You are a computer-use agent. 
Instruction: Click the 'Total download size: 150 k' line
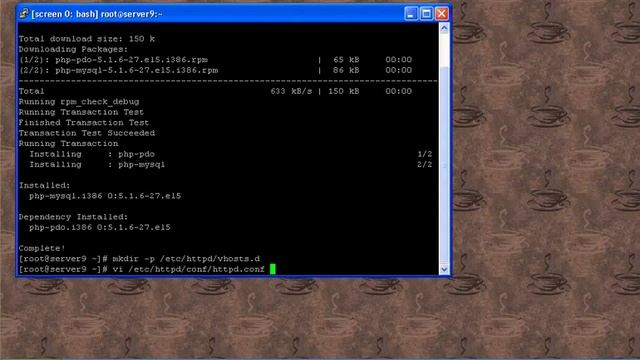coord(87,39)
